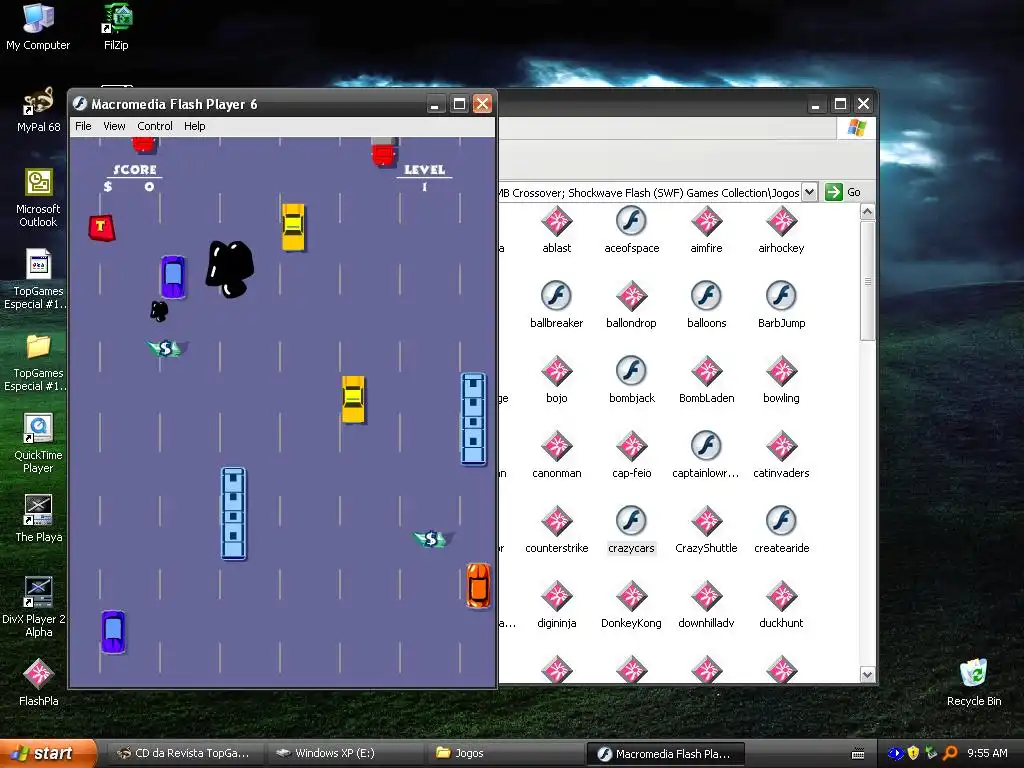This screenshot has height=768, width=1024.
Task: Click the security shield tray icon
Action: pyautogui.click(x=914, y=753)
